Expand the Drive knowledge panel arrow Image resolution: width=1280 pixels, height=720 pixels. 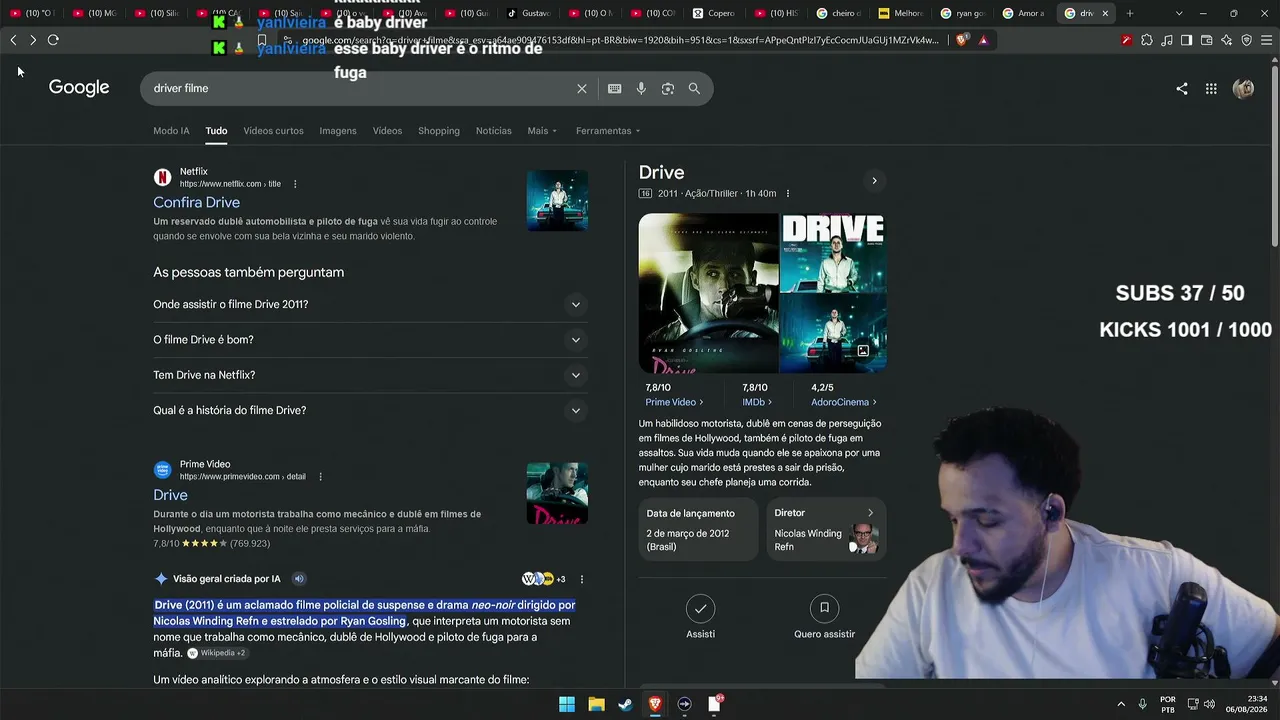coord(874,181)
